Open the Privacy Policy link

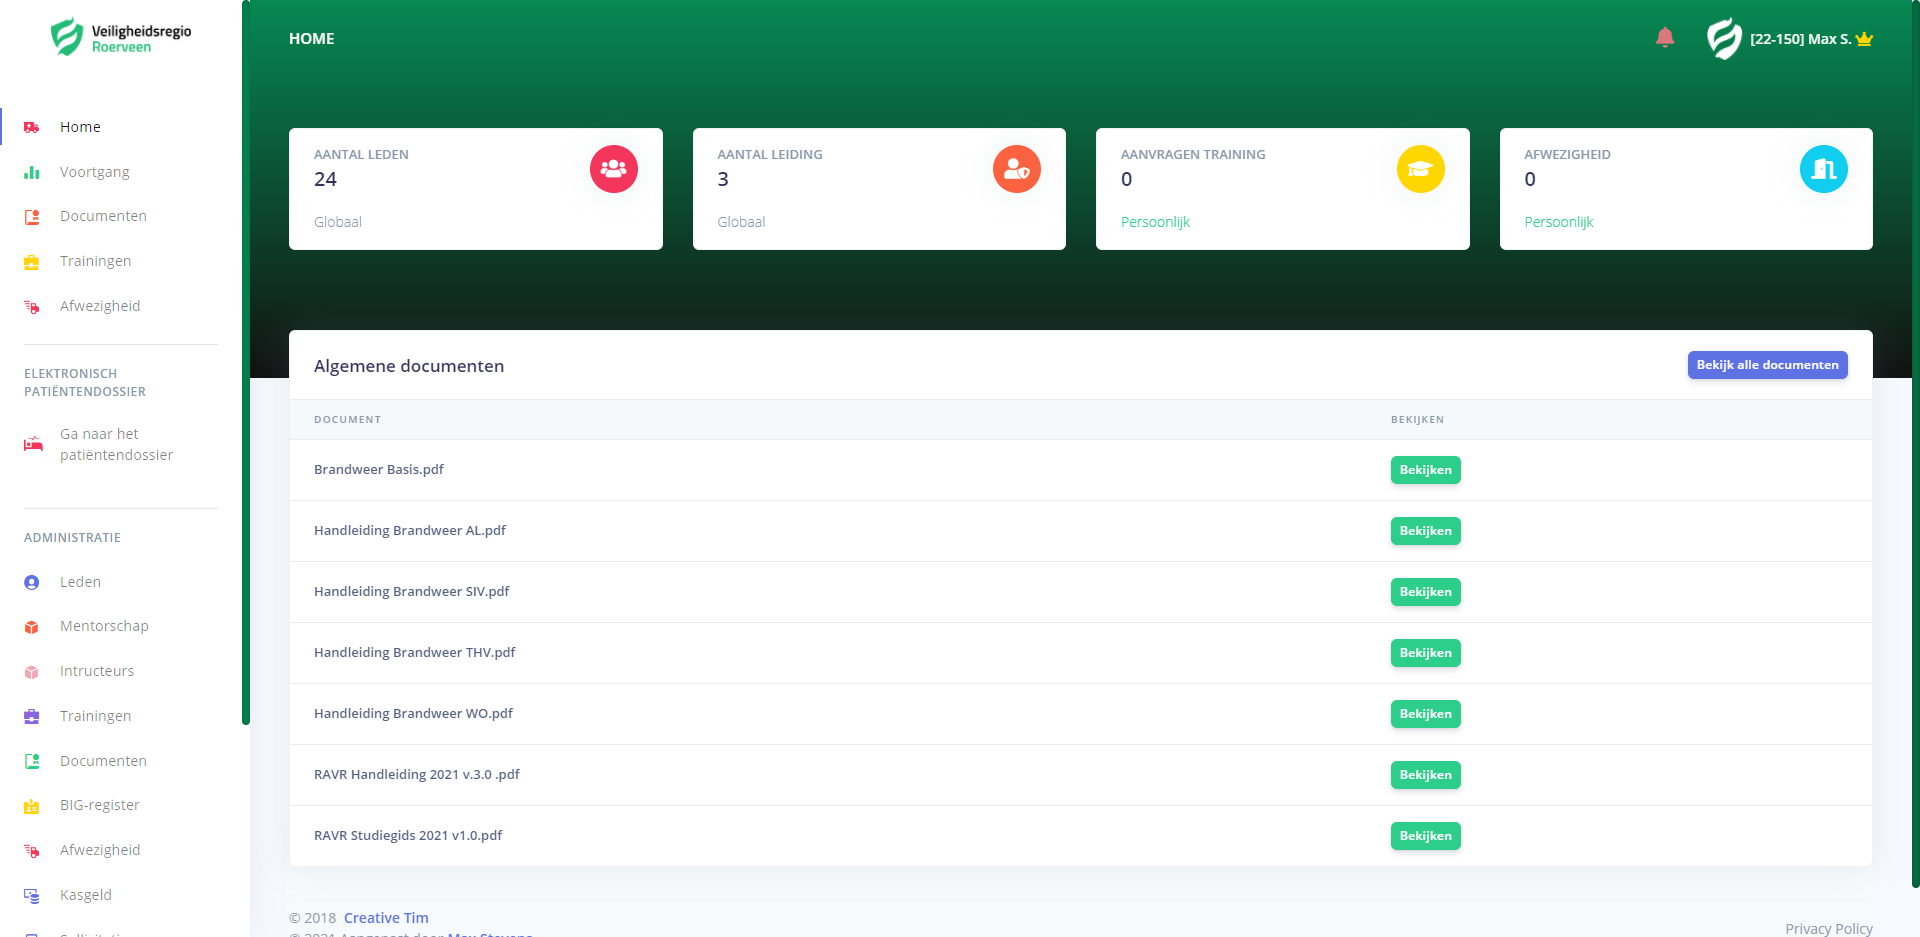point(1828,929)
